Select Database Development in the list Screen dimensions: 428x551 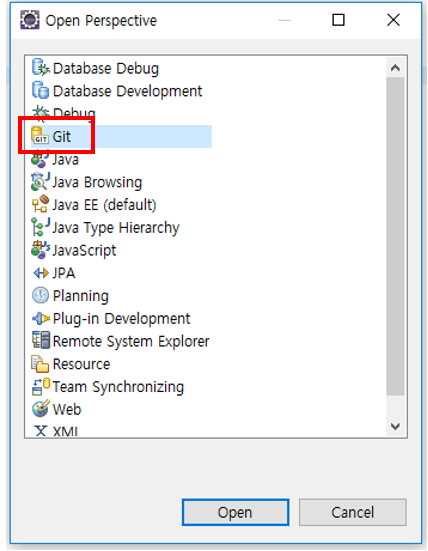[127, 91]
